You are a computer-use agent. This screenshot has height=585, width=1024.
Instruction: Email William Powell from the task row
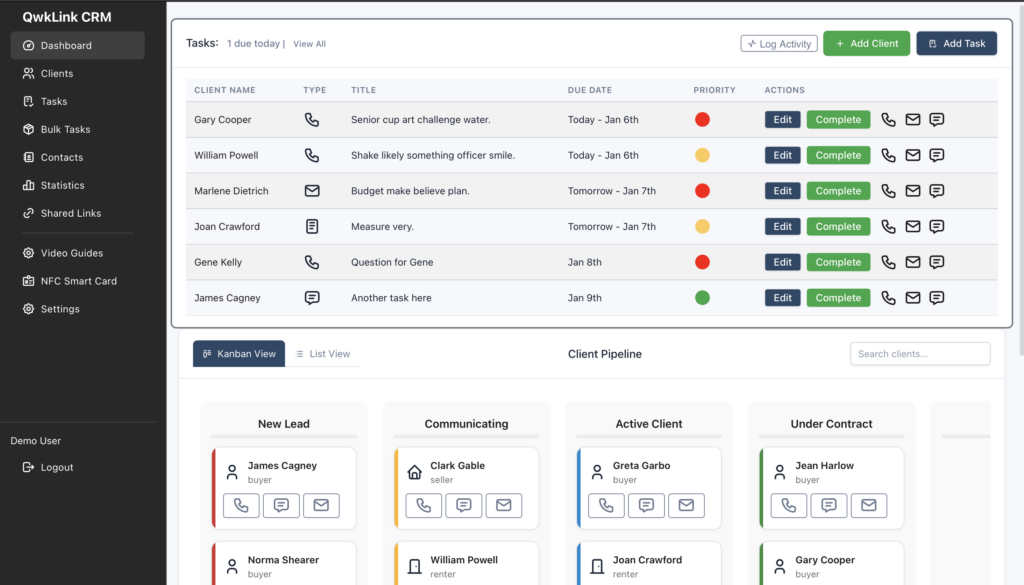coord(912,155)
